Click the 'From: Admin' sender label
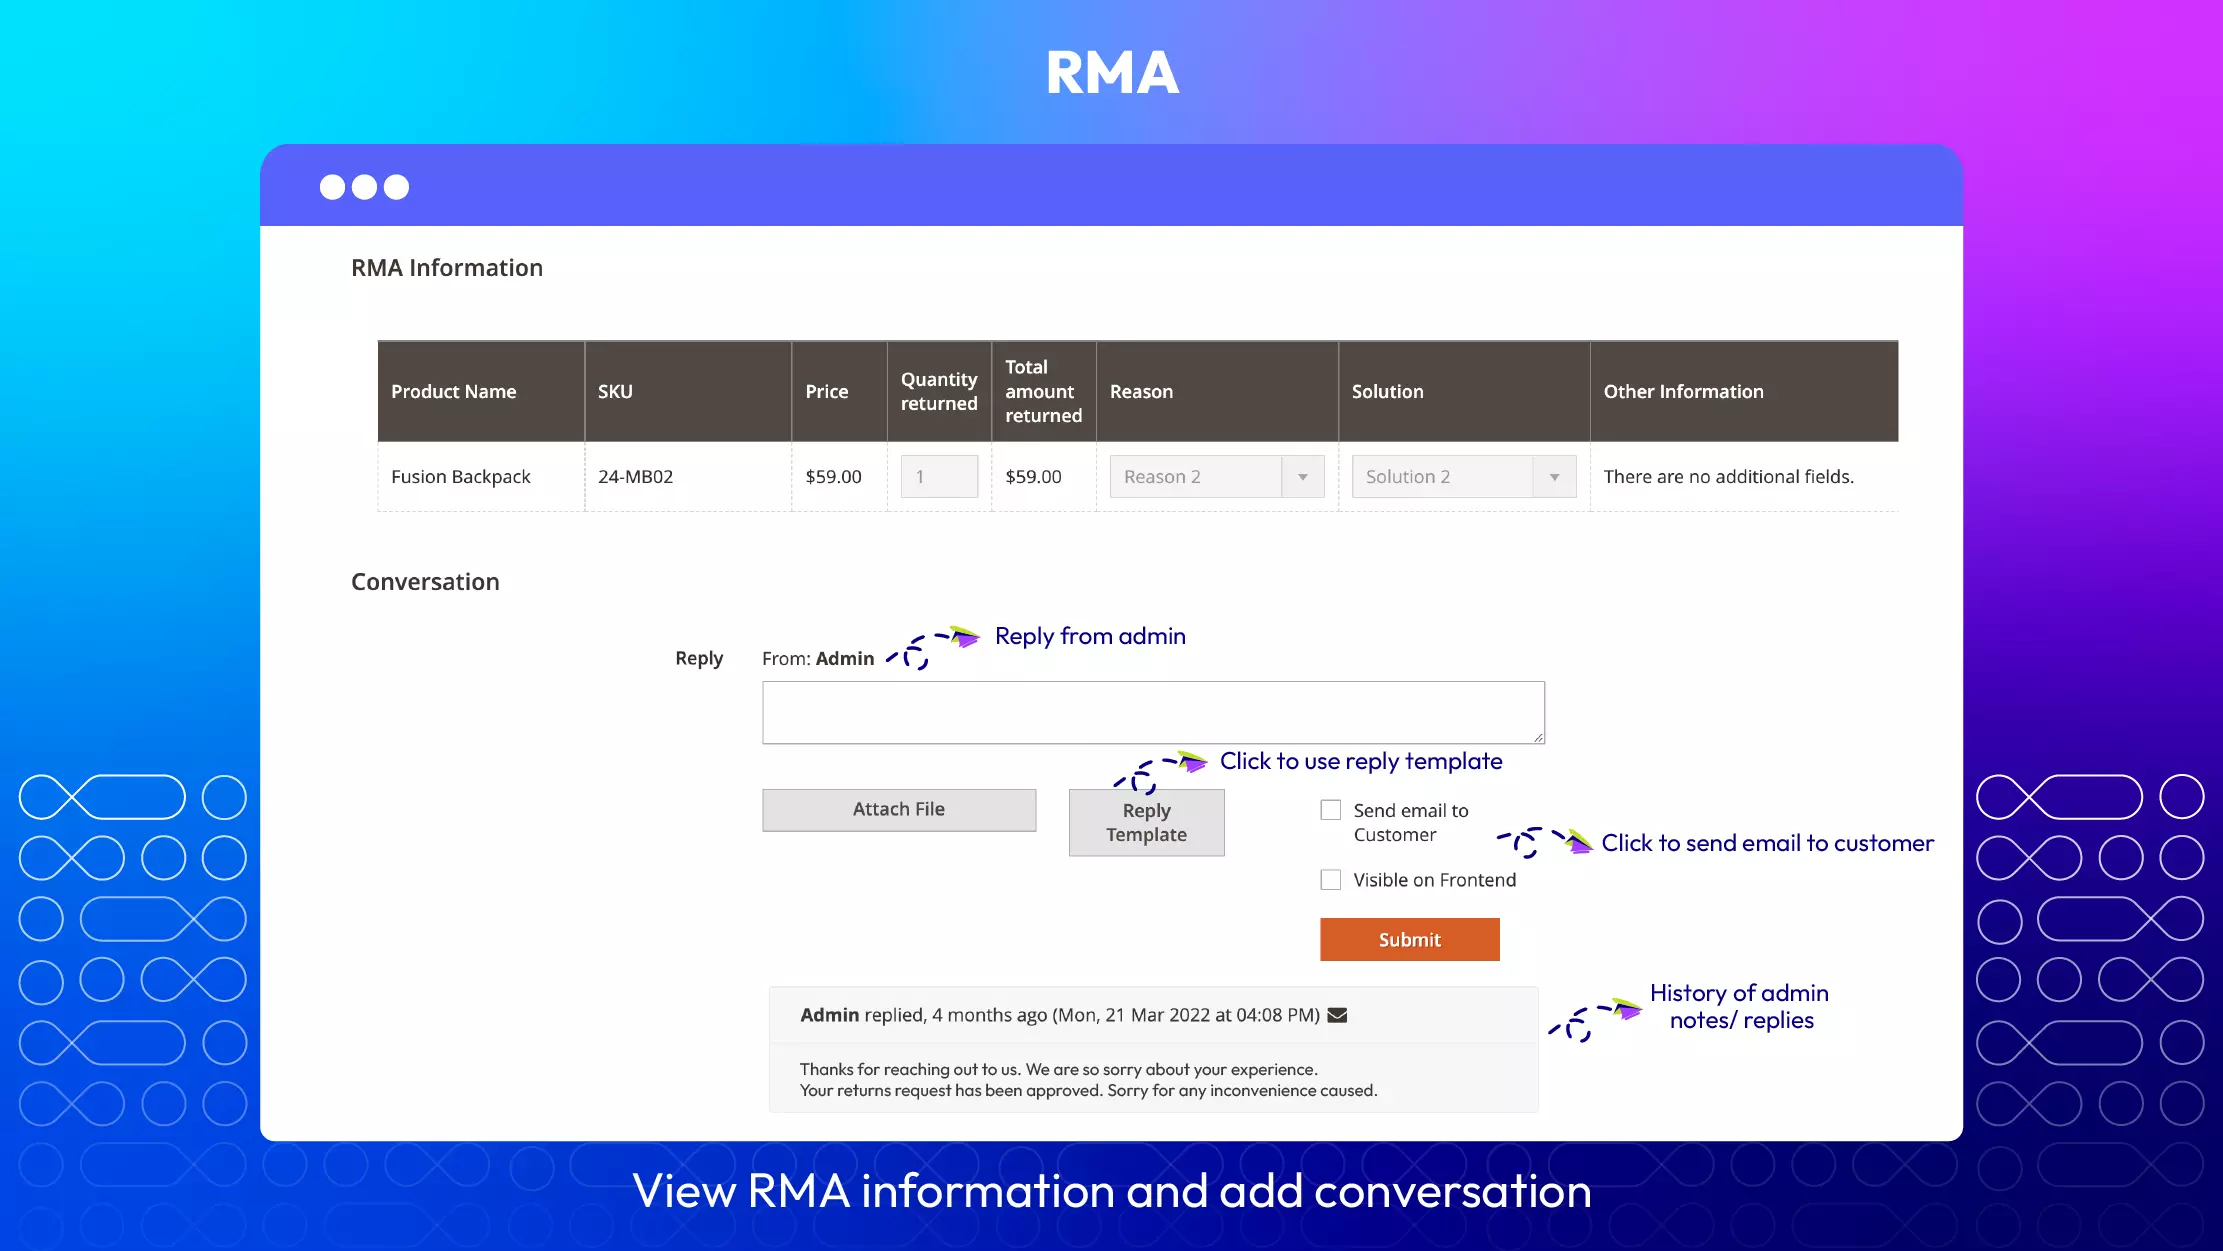 (x=818, y=659)
